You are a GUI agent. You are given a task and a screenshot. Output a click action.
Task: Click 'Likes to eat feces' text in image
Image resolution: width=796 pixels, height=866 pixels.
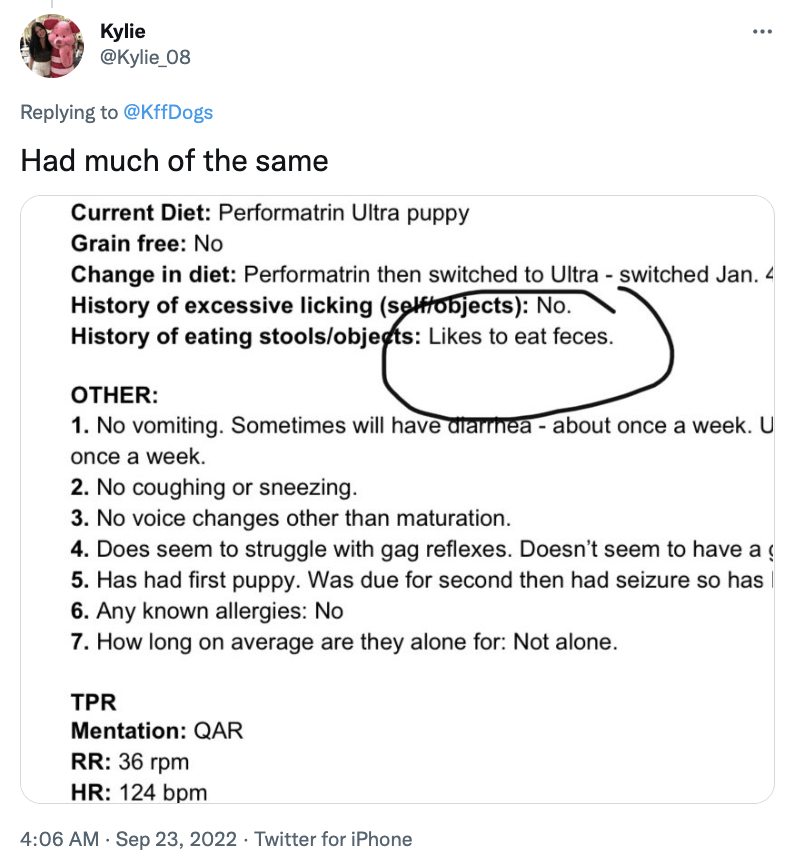(x=520, y=336)
